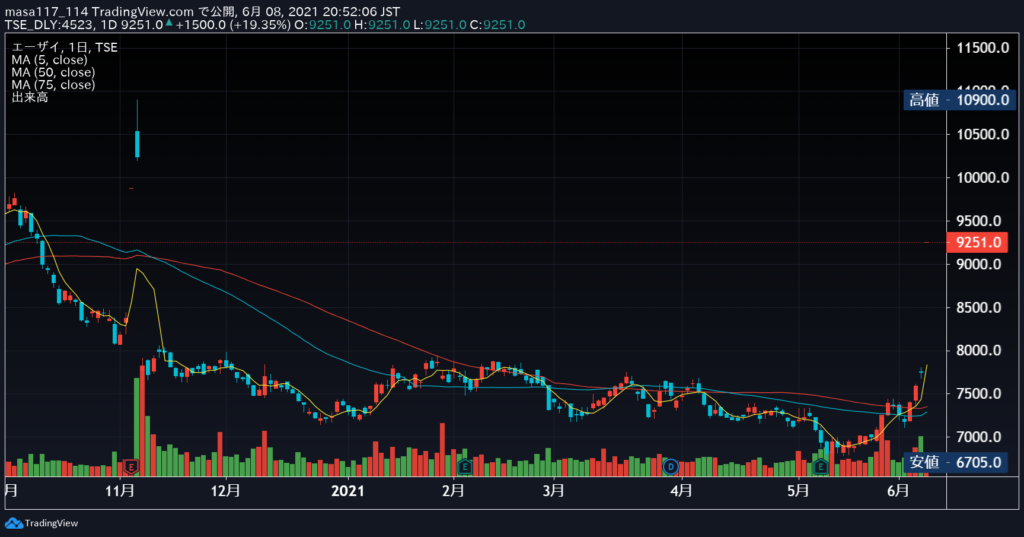This screenshot has height=537, width=1024.
Task: Click the C:9251.0 close value in header
Action: coord(497,25)
